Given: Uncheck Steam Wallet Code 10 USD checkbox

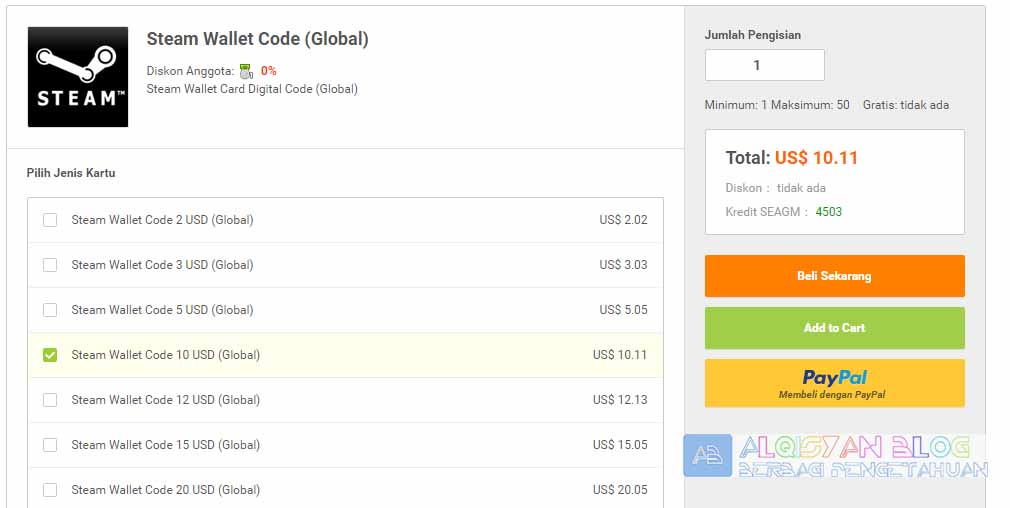Looking at the screenshot, I should pos(50,355).
